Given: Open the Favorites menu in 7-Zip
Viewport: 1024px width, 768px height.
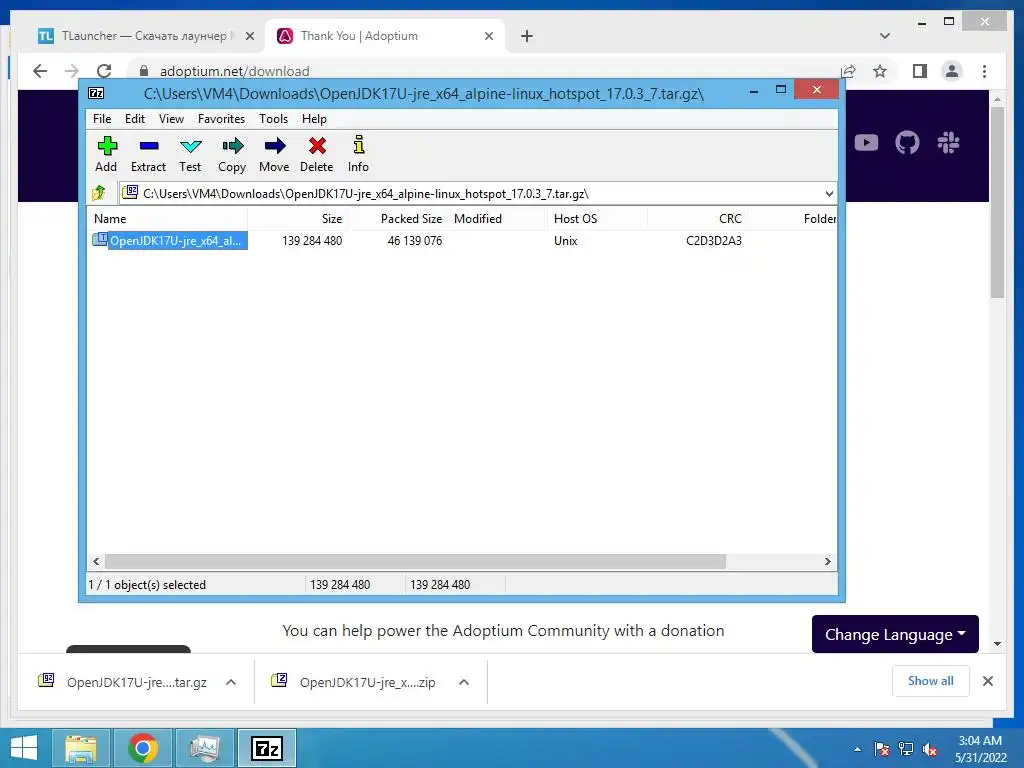Looking at the screenshot, I should (221, 119).
